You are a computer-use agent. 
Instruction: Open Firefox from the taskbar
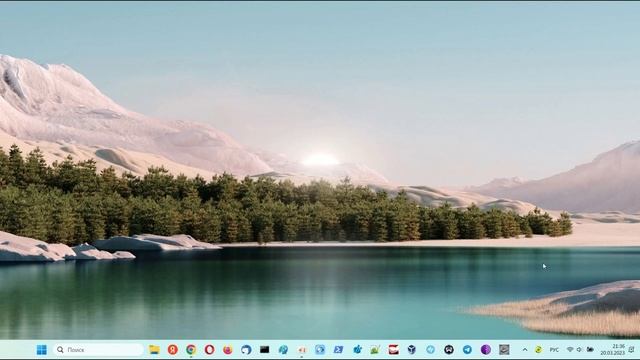click(228, 350)
